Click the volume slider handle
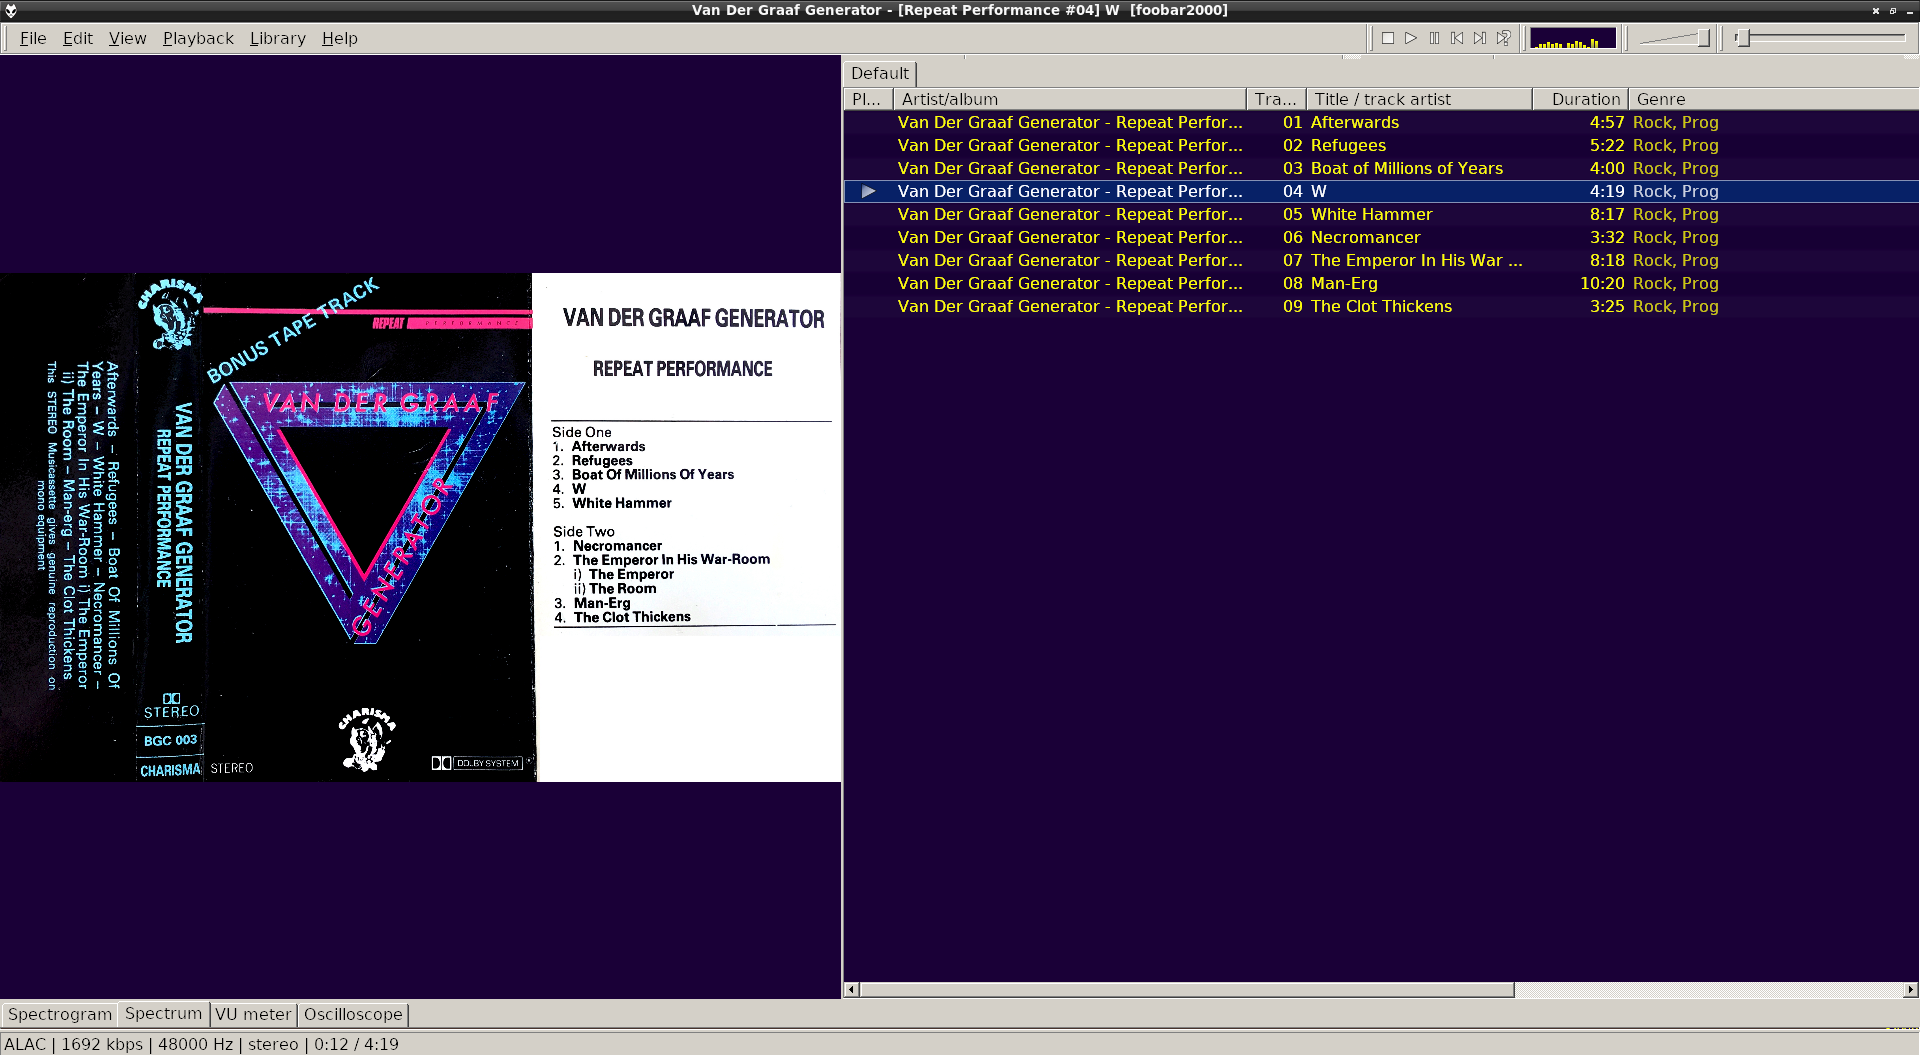 (x=1703, y=38)
